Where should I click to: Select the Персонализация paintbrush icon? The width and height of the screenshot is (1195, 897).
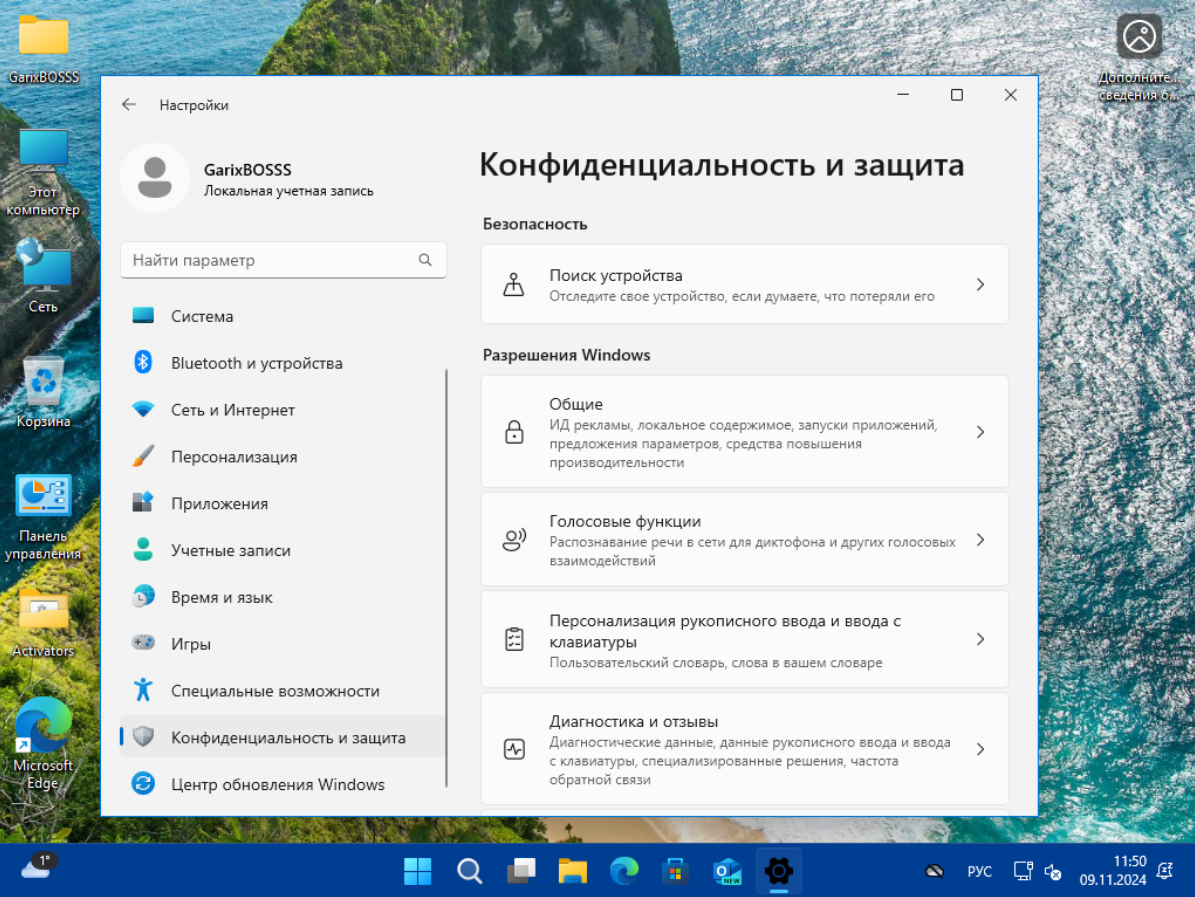point(143,457)
